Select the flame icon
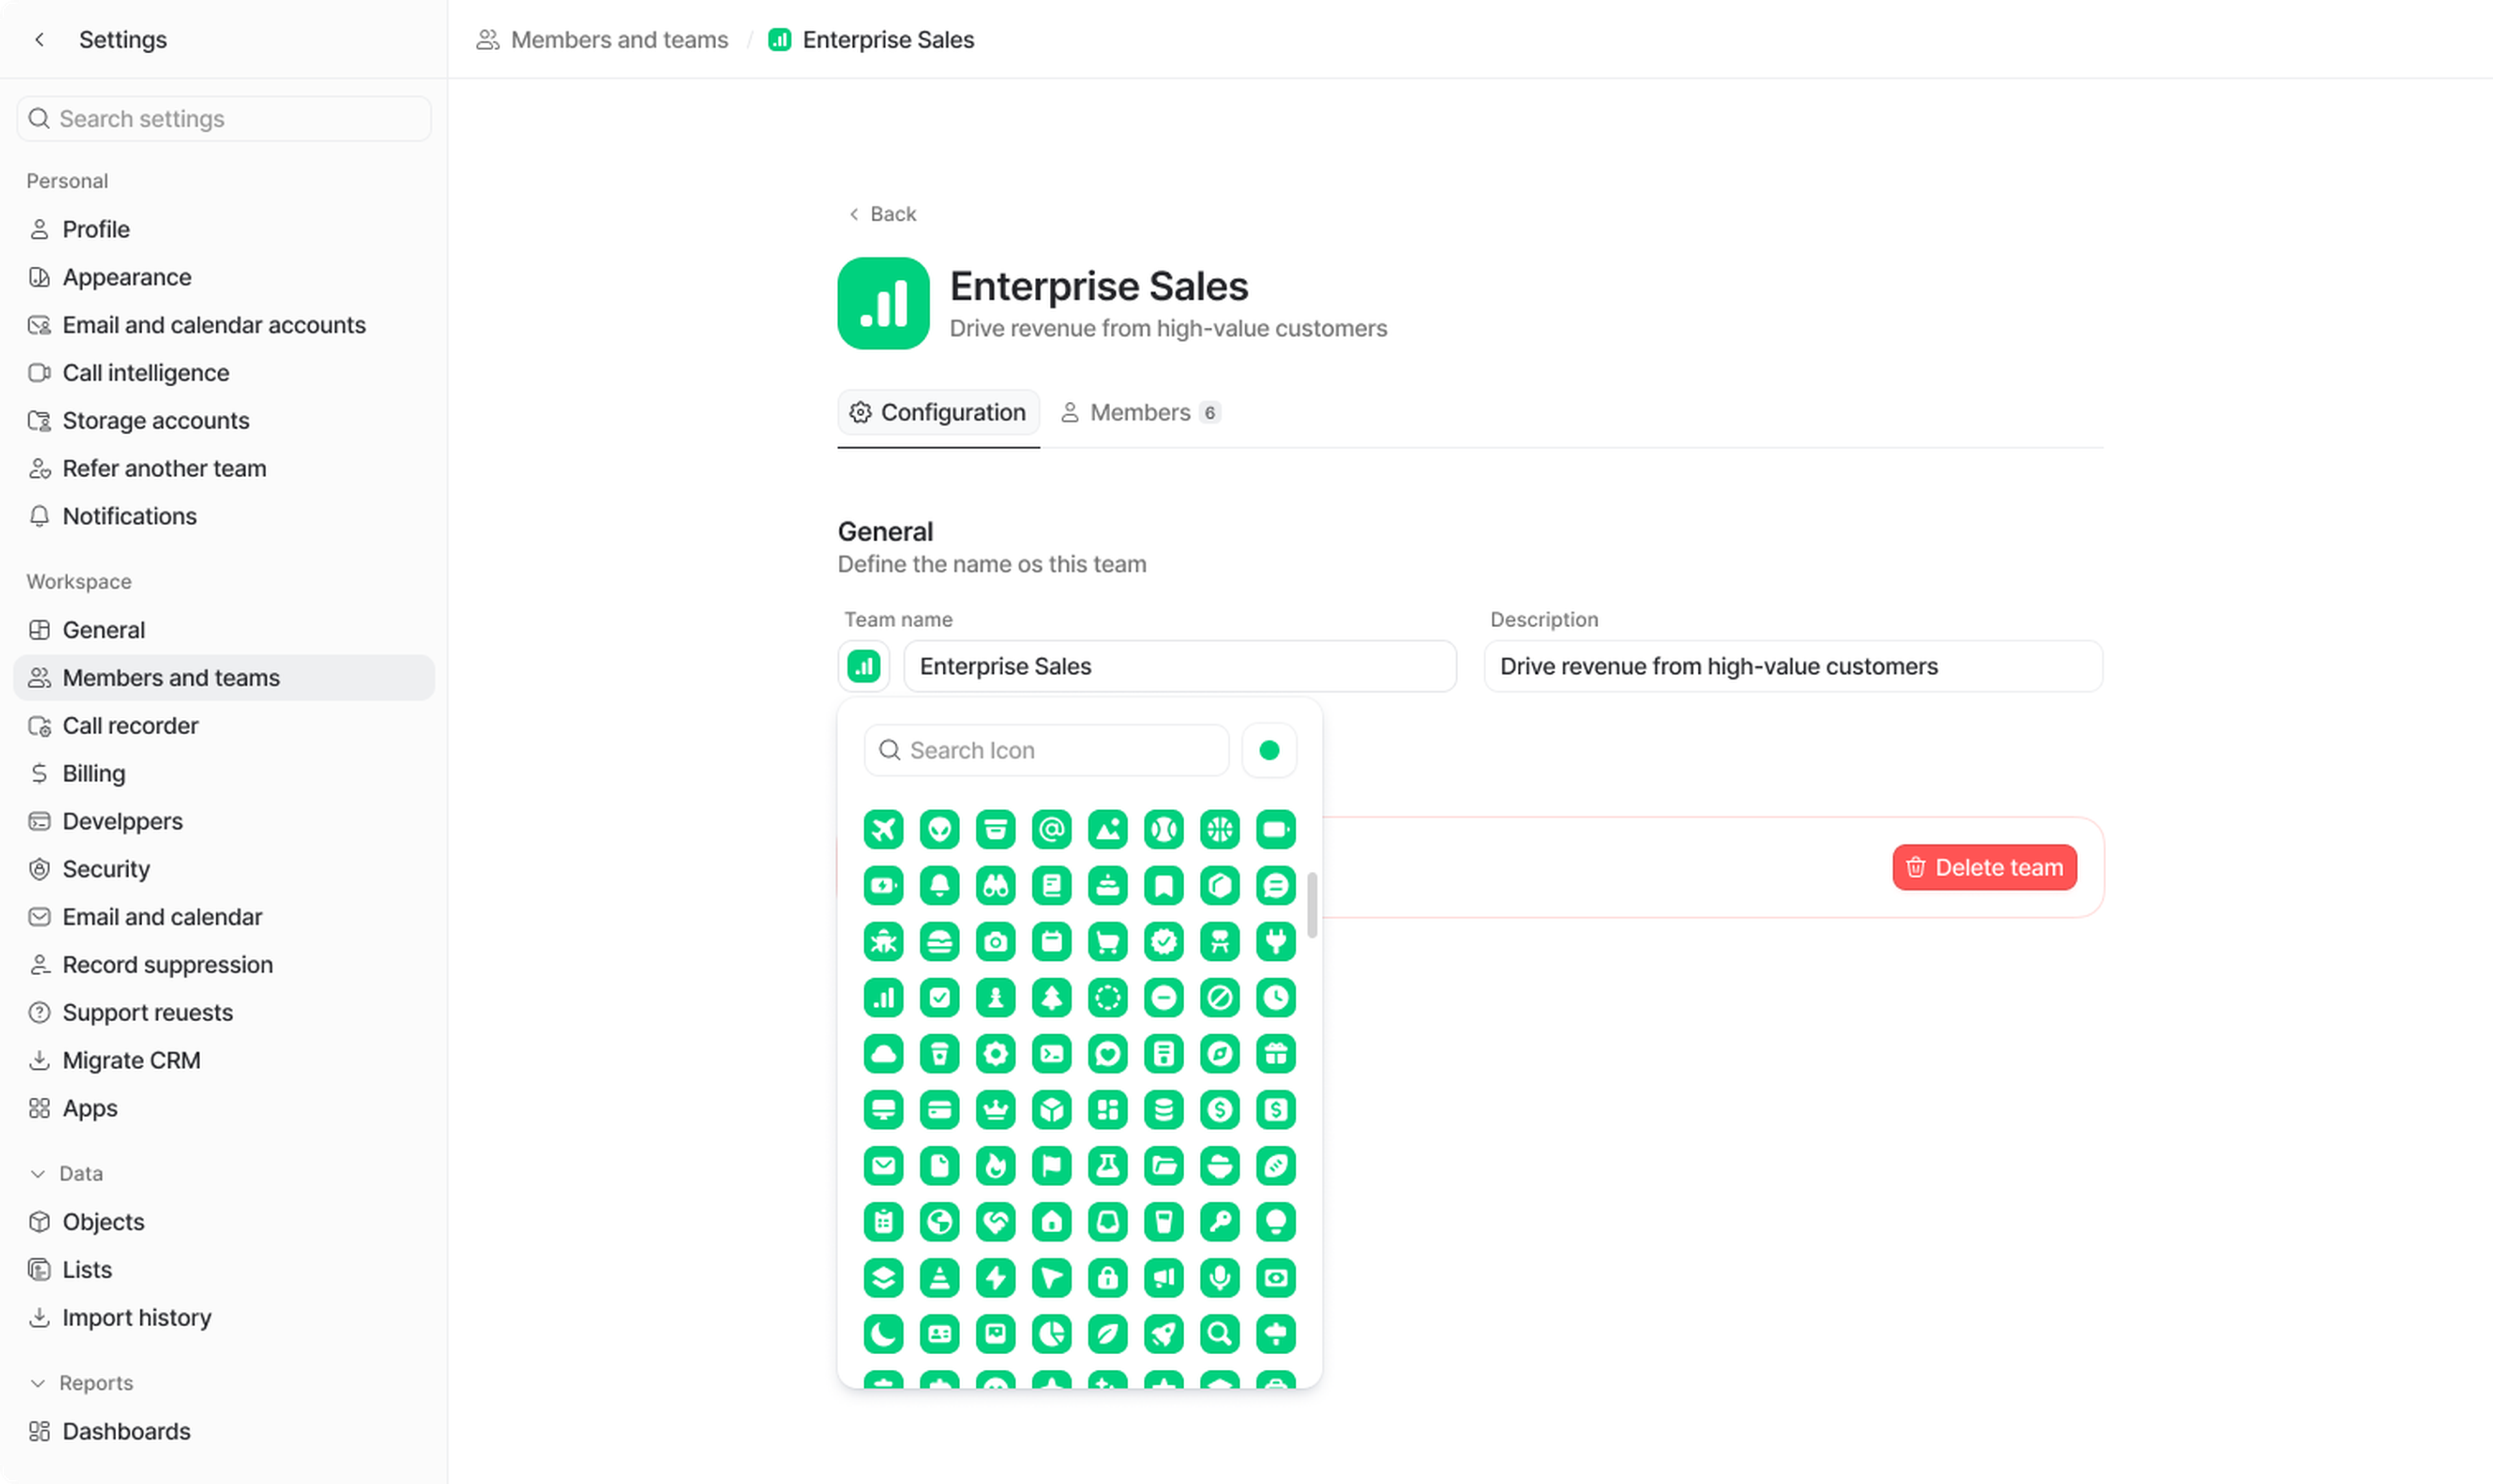Viewport: 2493px width, 1484px height. click(x=995, y=1165)
